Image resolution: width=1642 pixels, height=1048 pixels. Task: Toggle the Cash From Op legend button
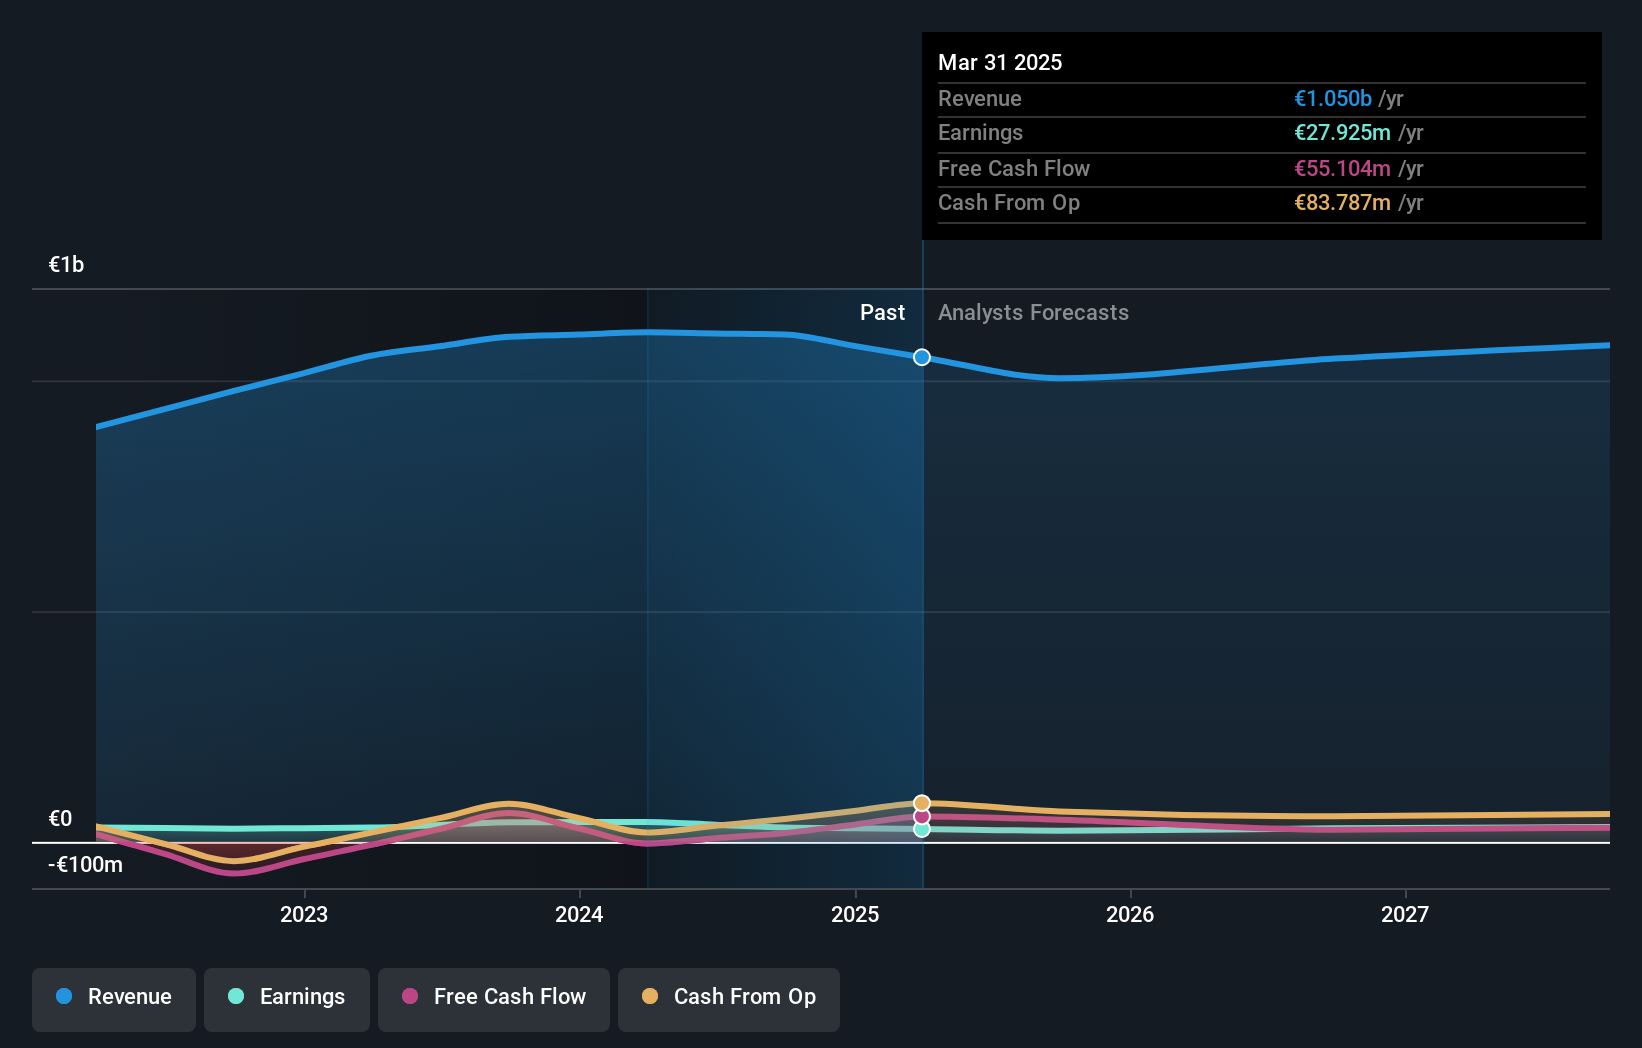pos(729,999)
